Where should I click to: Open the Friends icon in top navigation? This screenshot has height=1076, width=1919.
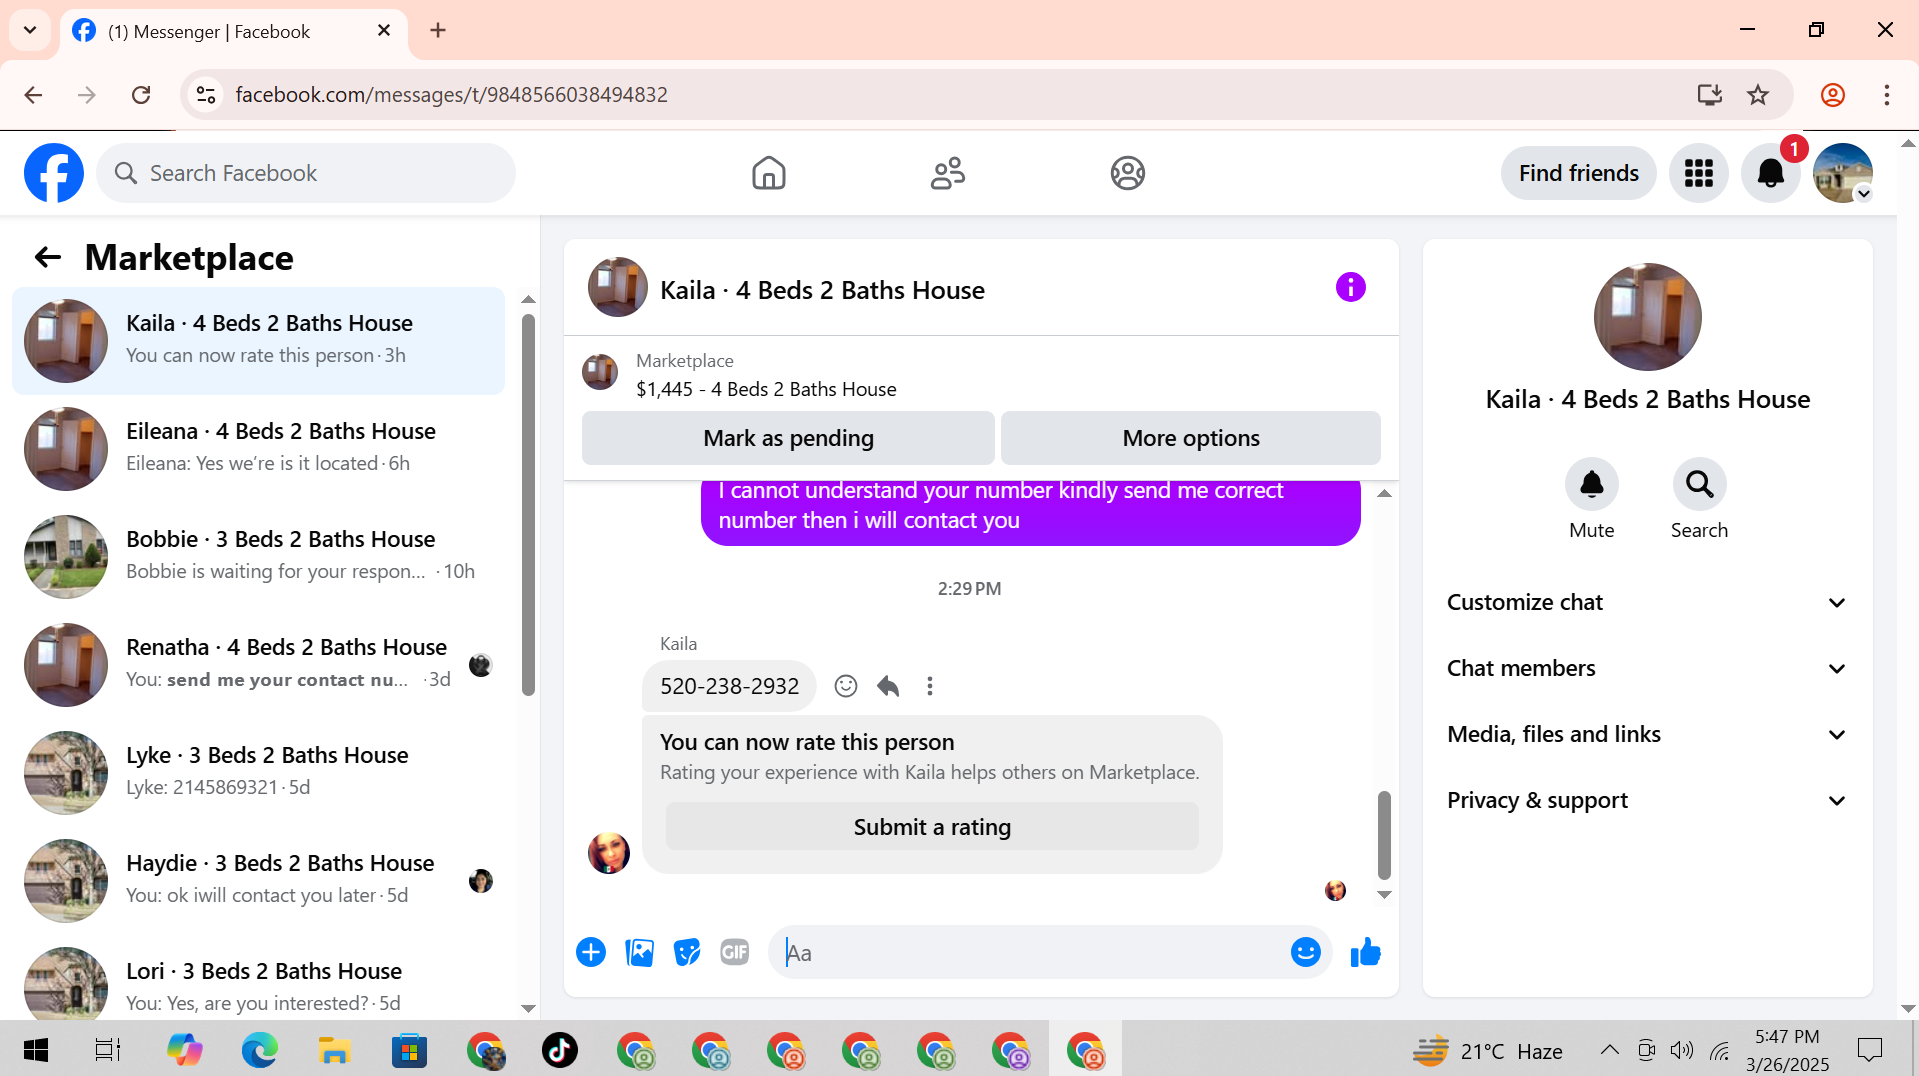tap(948, 173)
